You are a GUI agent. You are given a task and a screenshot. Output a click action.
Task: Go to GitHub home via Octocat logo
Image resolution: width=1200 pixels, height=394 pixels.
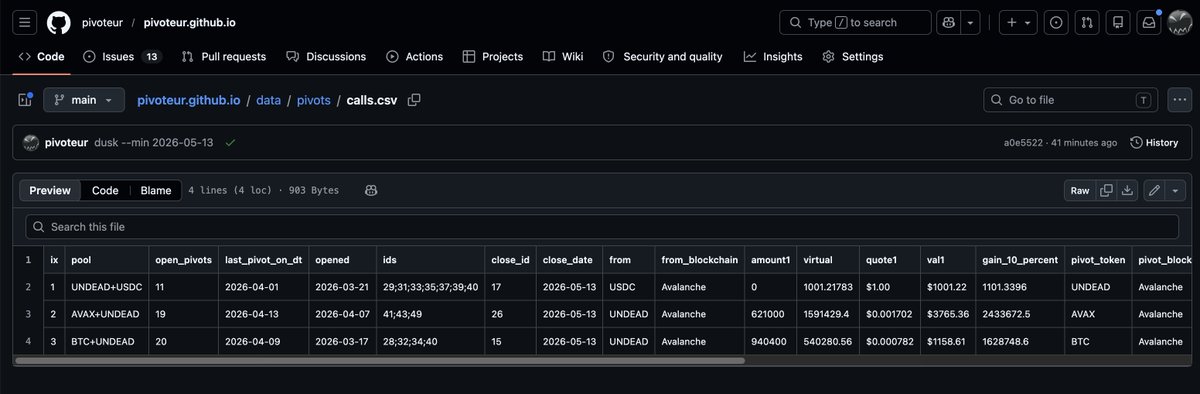59,22
